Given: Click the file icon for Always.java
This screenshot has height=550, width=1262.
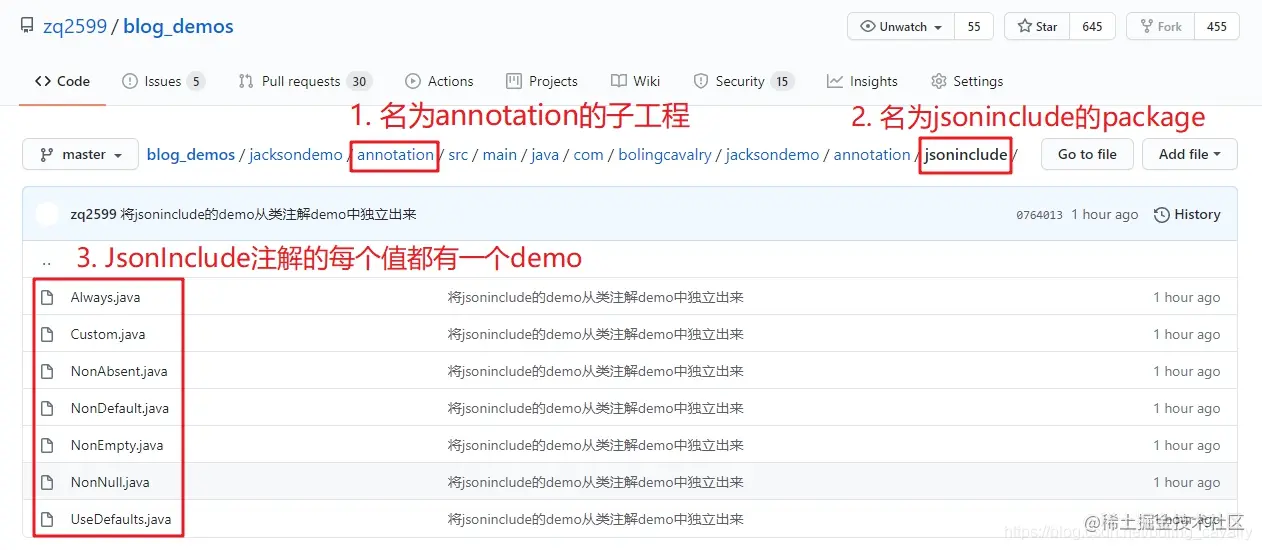Looking at the screenshot, I should pos(46,297).
